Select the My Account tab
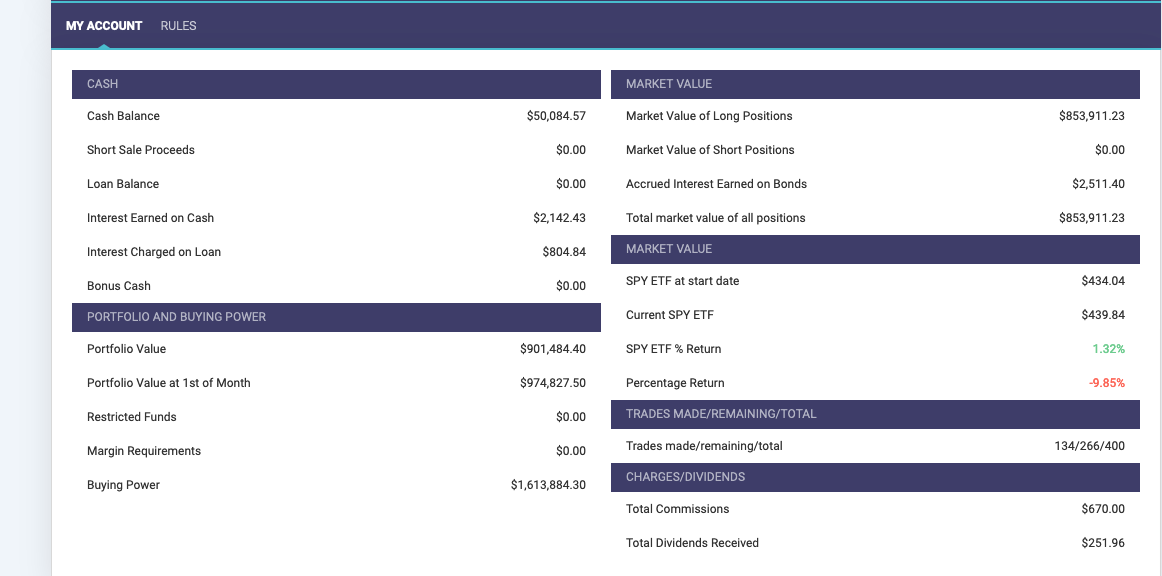This screenshot has width=1162, height=576. (x=104, y=26)
